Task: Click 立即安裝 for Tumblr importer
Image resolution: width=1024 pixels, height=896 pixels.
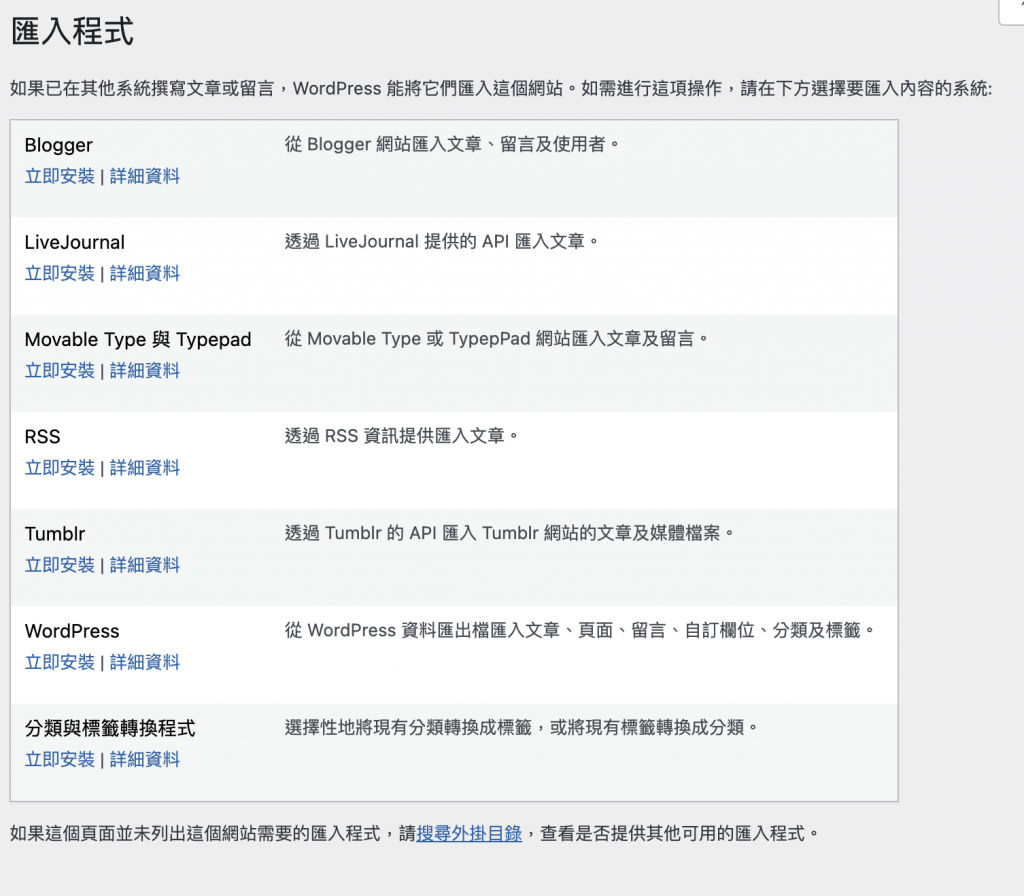Action: pyautogui.click(x=59, y=566)
